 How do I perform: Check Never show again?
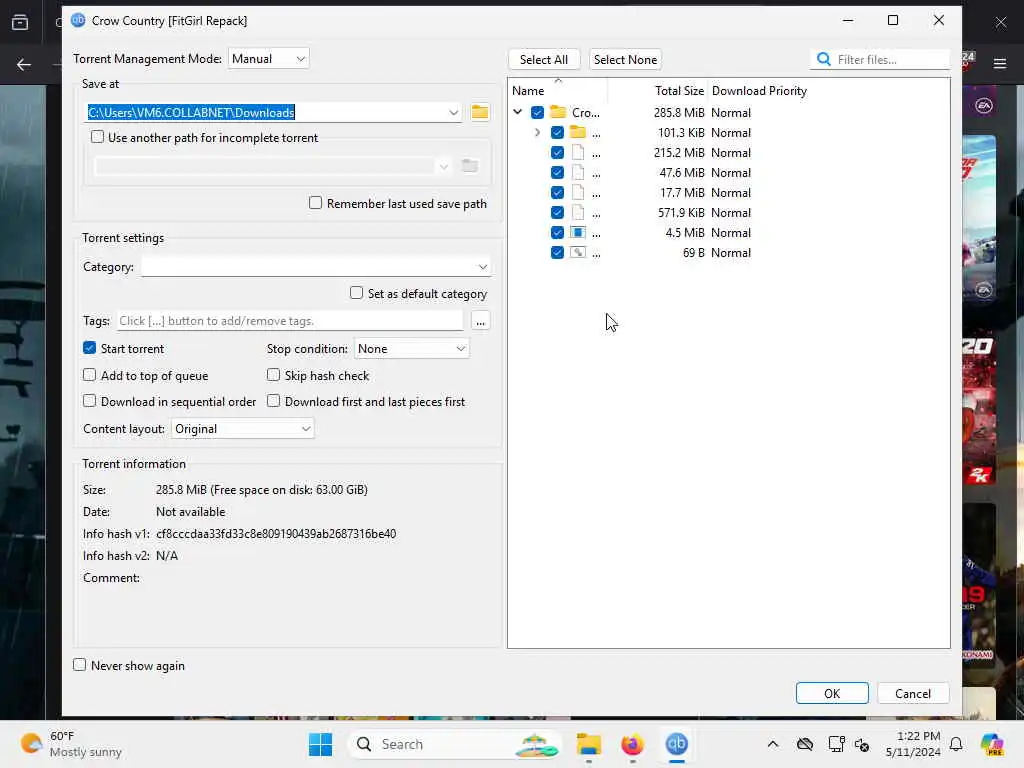click(80, 665)
